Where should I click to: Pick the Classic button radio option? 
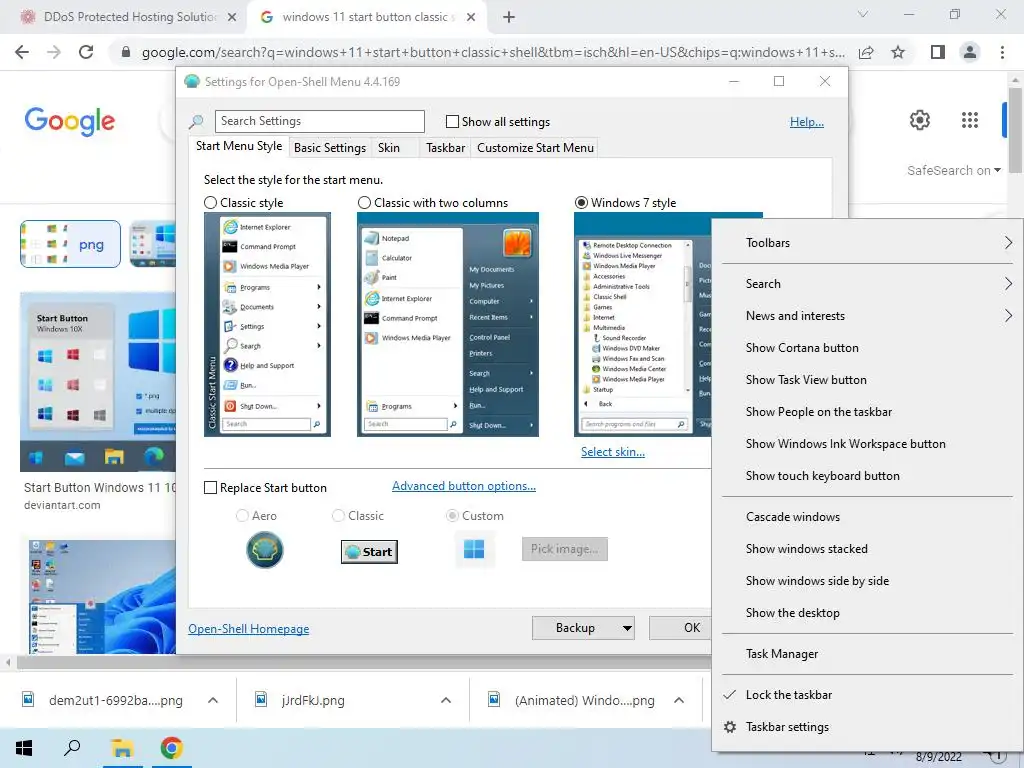pos(338,516)
